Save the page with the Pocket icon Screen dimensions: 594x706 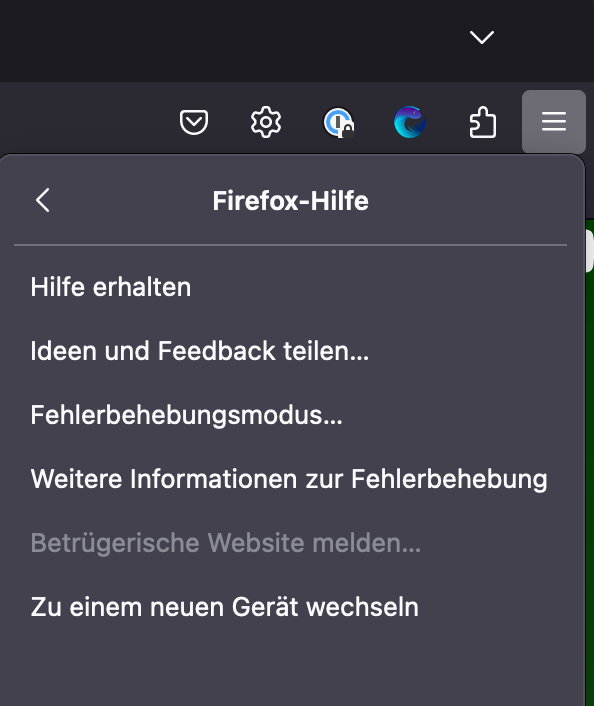click(x=194, y=122)
